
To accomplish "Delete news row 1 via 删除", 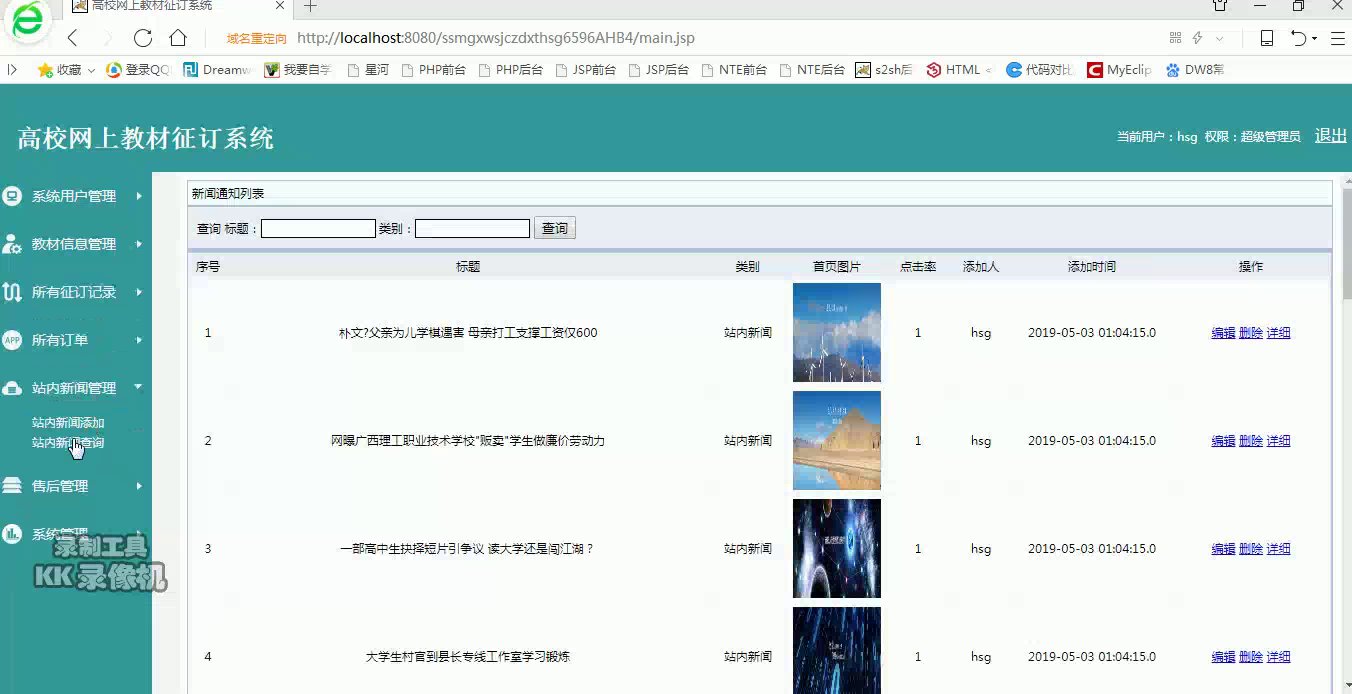I will pyautogui.click(x=1251, y=333).
